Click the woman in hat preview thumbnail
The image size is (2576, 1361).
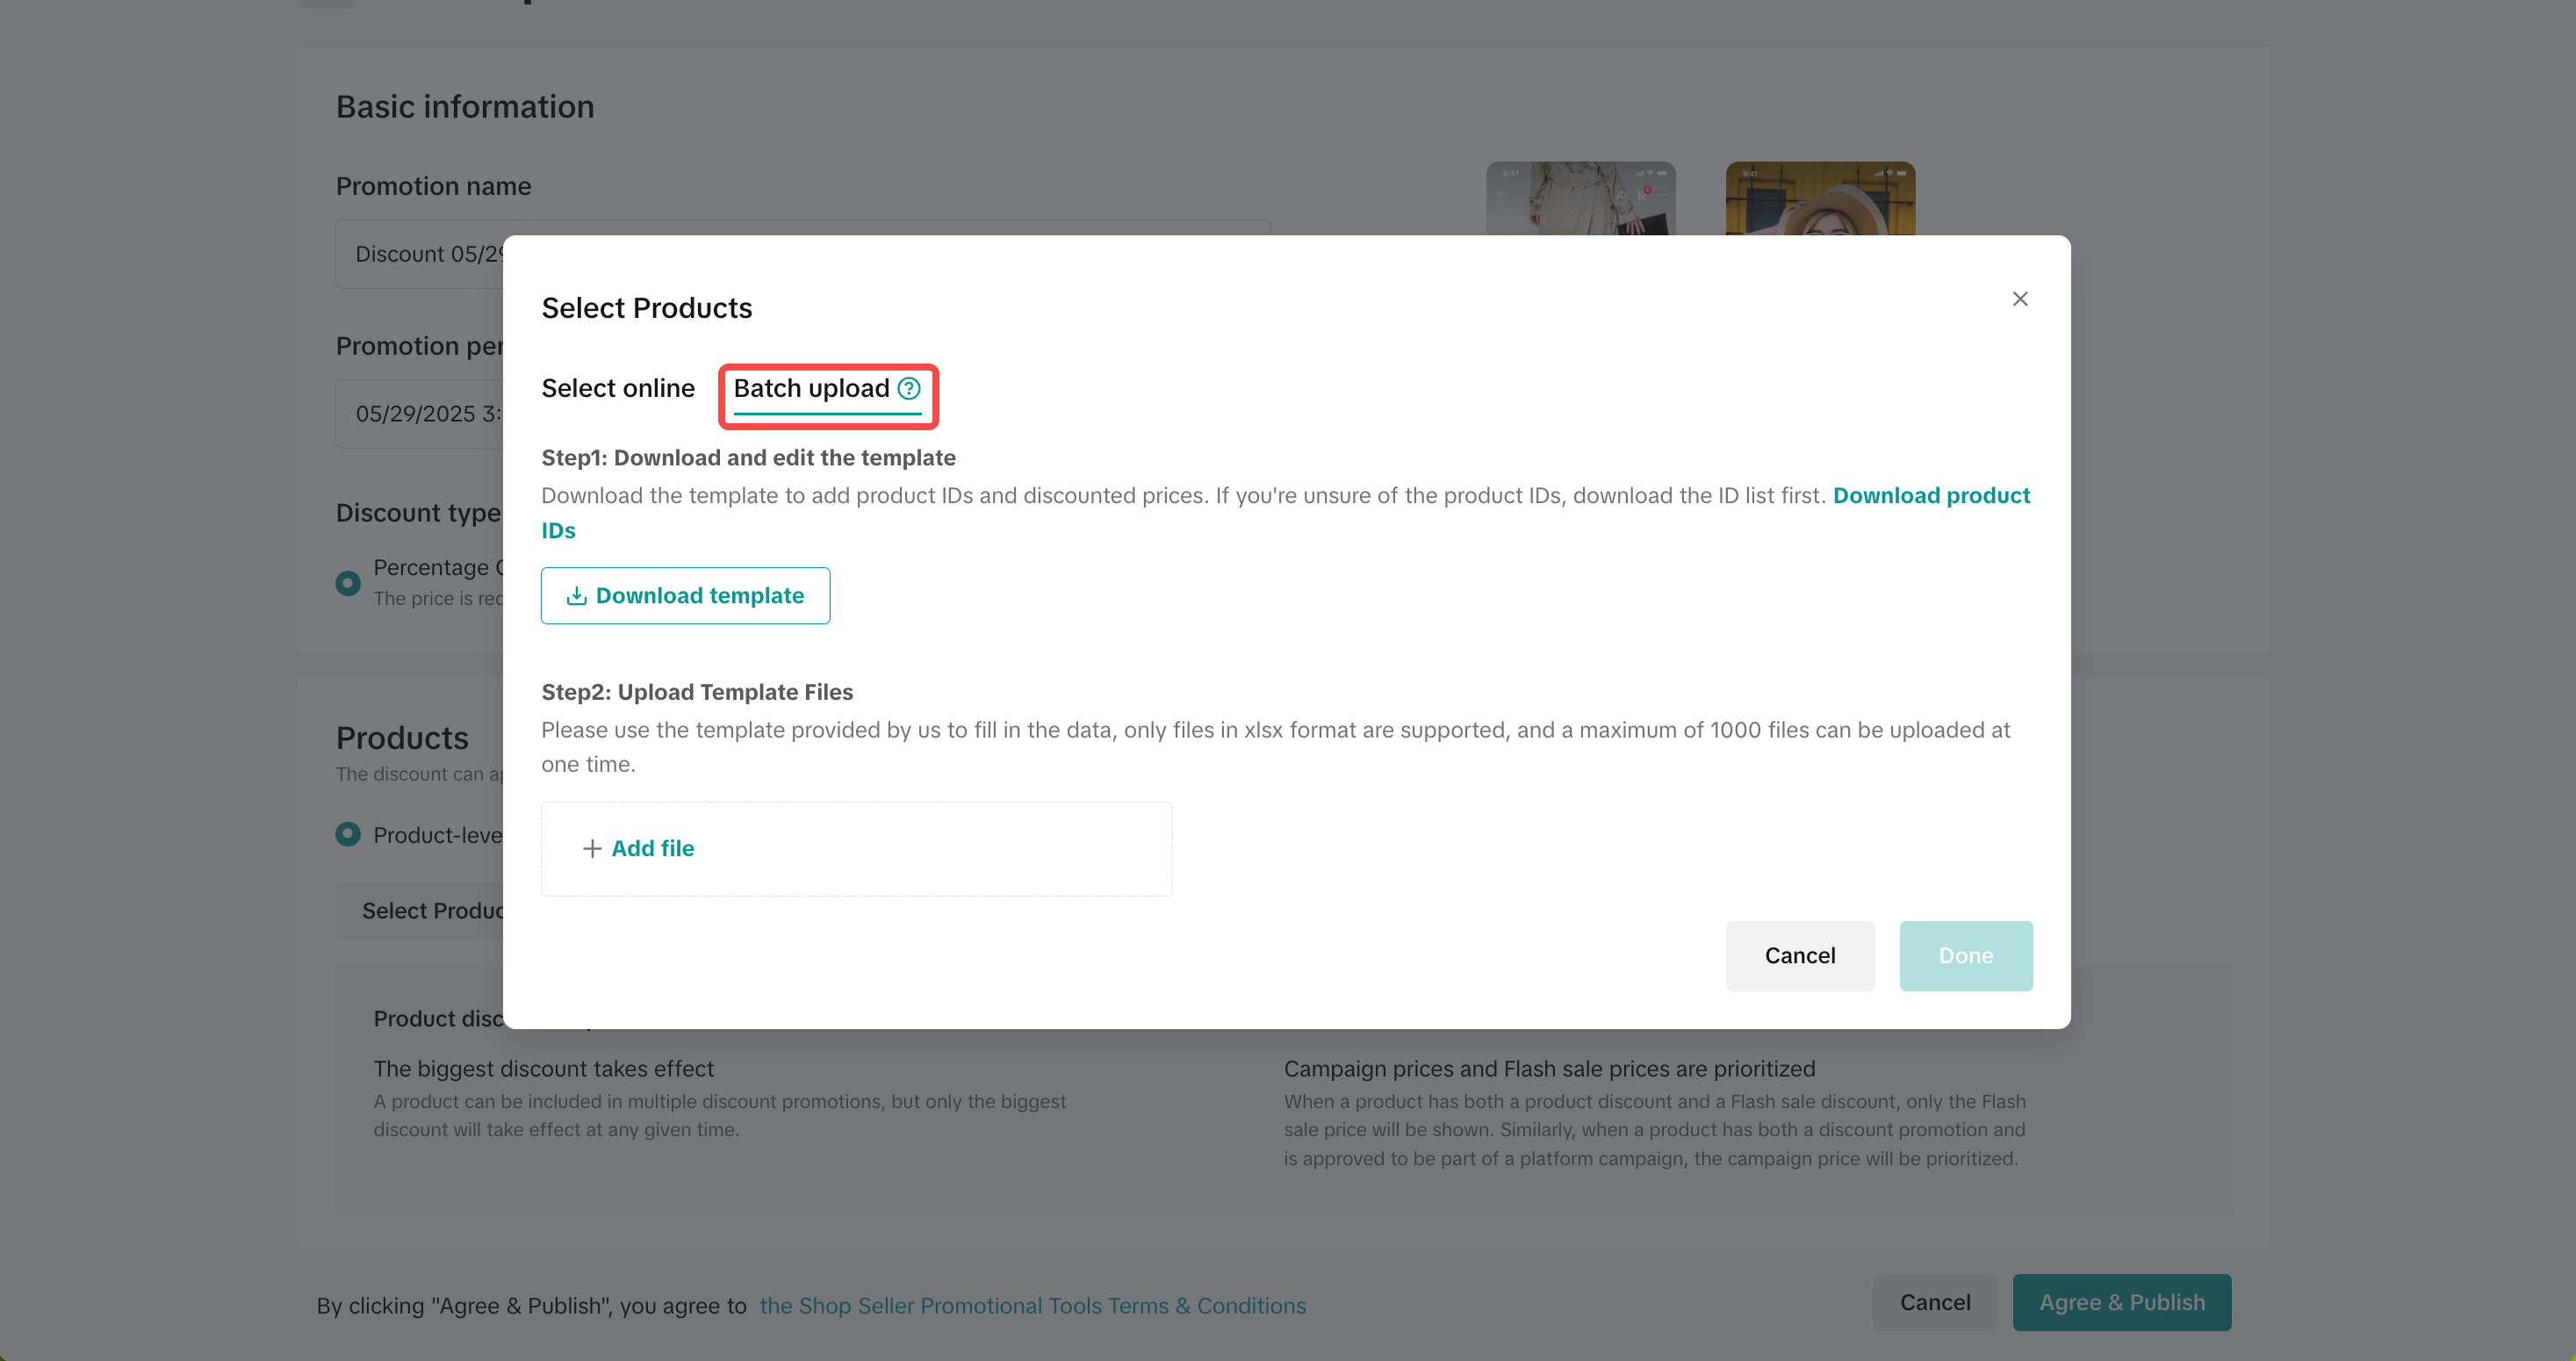click(x=1820, y=198)
